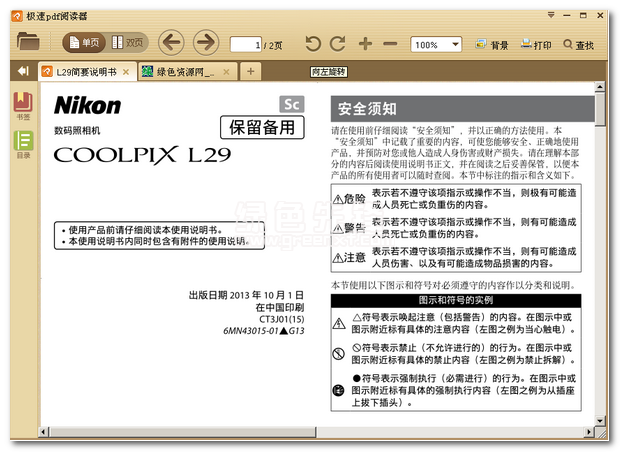Click the 打印 print button
This screenshot has height=452, width=620.
[x=536, y=45]
